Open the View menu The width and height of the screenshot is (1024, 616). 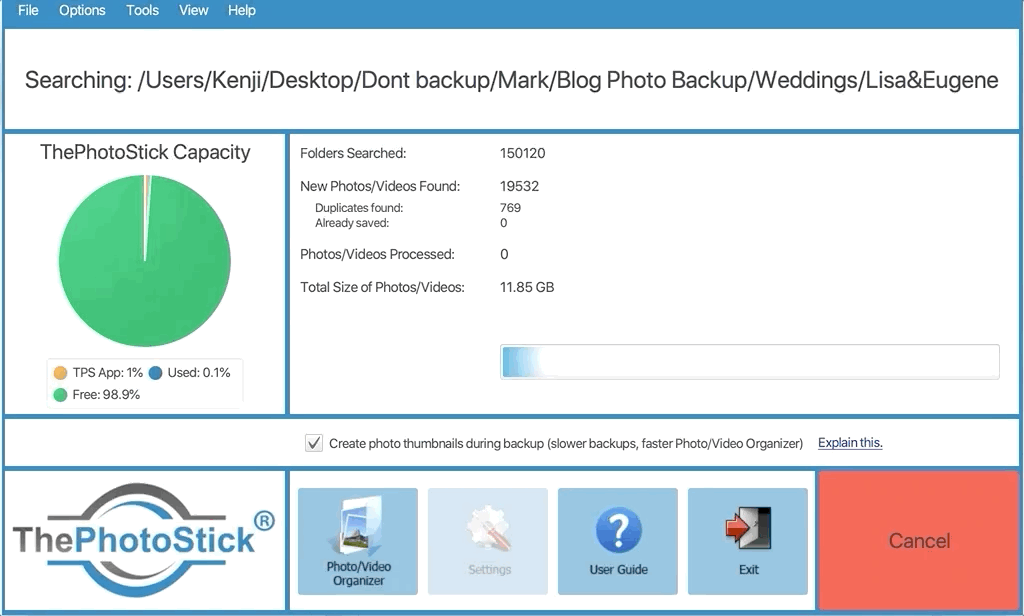[x=193, y=10]
